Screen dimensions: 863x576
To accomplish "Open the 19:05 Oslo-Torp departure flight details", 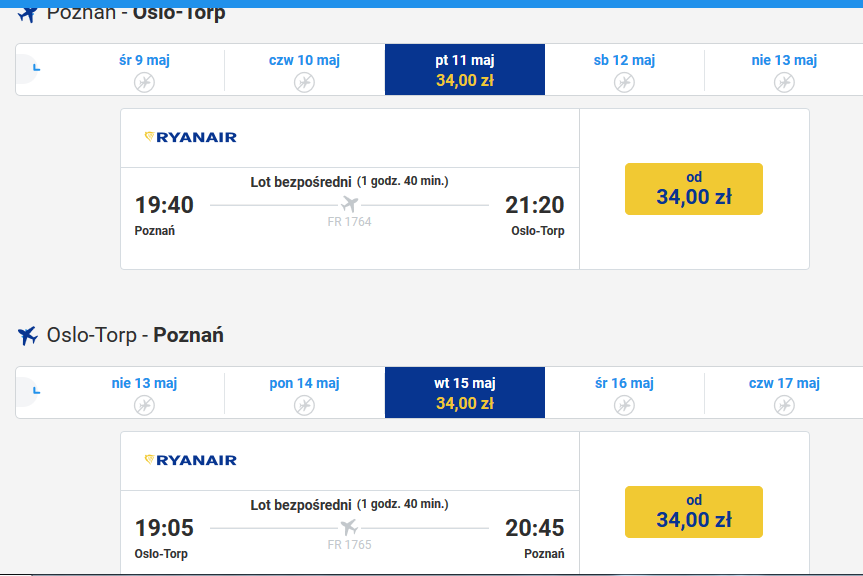I will click(350, 533).
